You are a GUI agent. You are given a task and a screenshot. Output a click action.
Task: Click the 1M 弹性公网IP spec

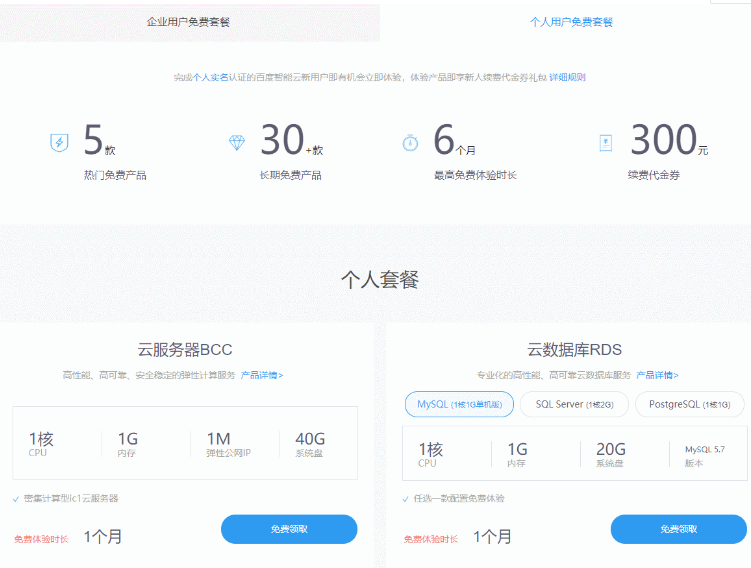228,444
